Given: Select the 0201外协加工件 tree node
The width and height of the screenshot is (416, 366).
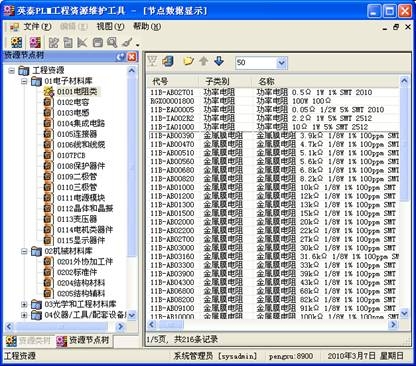Looking at the screenshot, I should [x=85, y=262].
